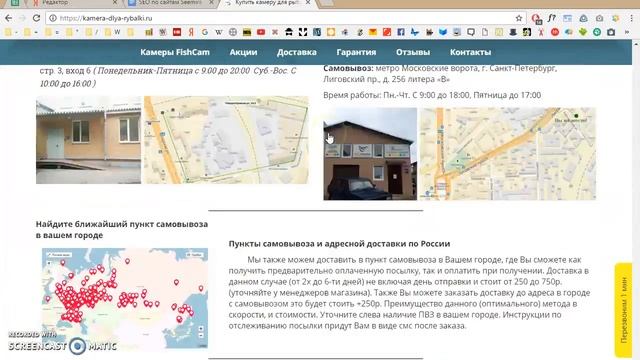Click Найдите ближайший пункт самовывоза heading
This screenshot has width=640, height=360.
pyautogui.click(x=122, y=229)
